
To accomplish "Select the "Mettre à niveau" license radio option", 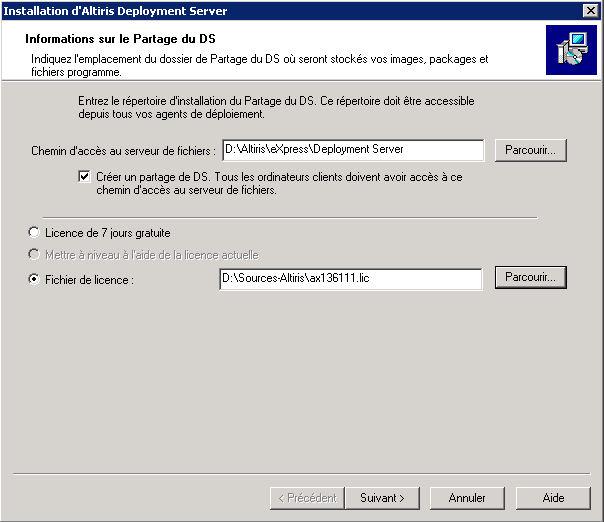I will tap(34, 255).
